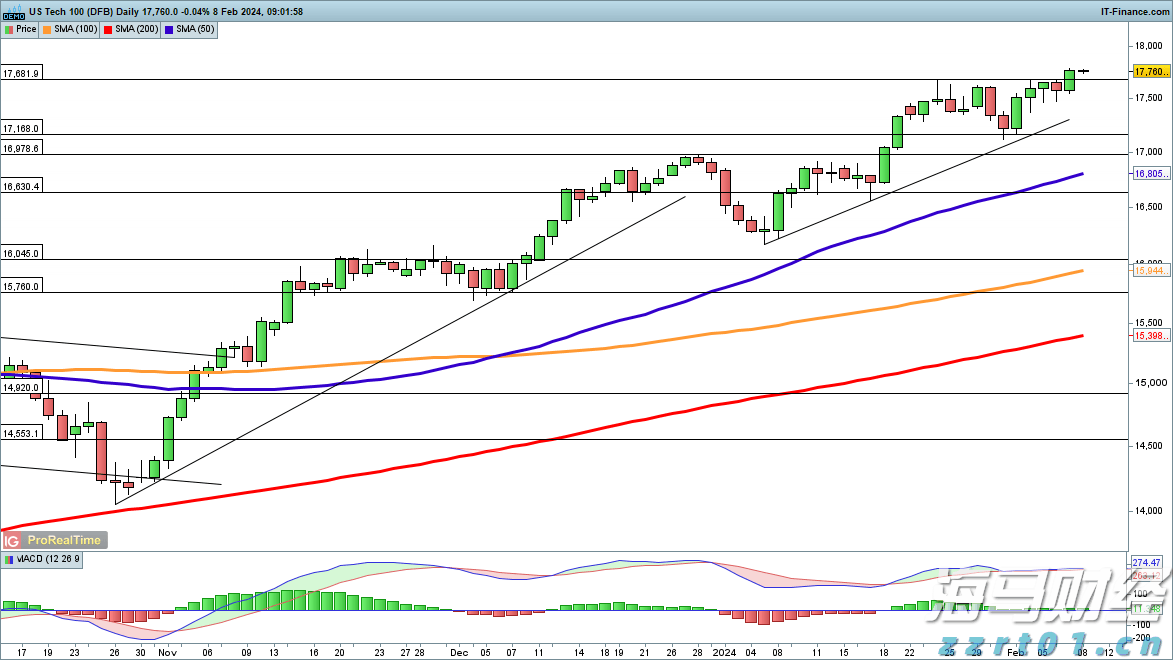Click the 17,681.9 horizontal level label
The image size is (1173, 660).
(x=21, y=74)
